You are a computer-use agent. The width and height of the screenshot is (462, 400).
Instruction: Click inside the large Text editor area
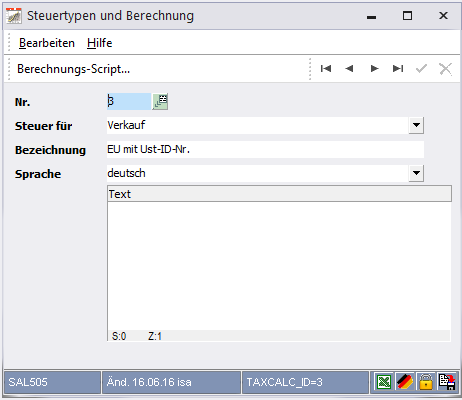279,266
